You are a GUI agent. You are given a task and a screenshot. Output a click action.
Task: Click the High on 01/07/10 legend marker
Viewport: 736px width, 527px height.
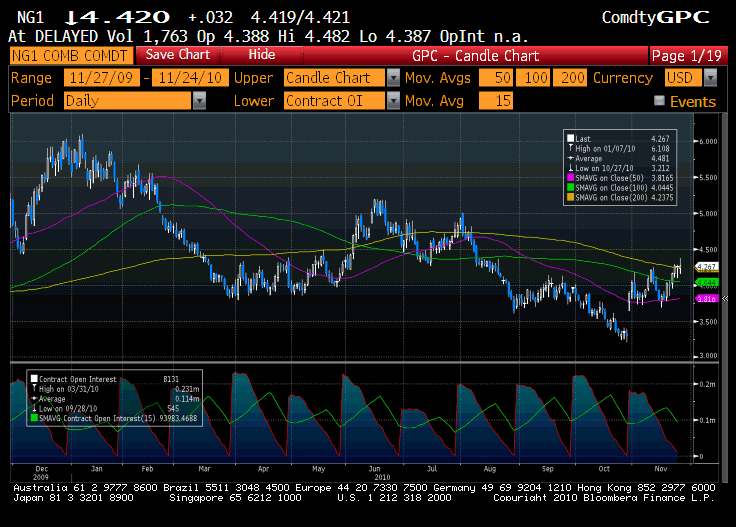click(570, 148)
